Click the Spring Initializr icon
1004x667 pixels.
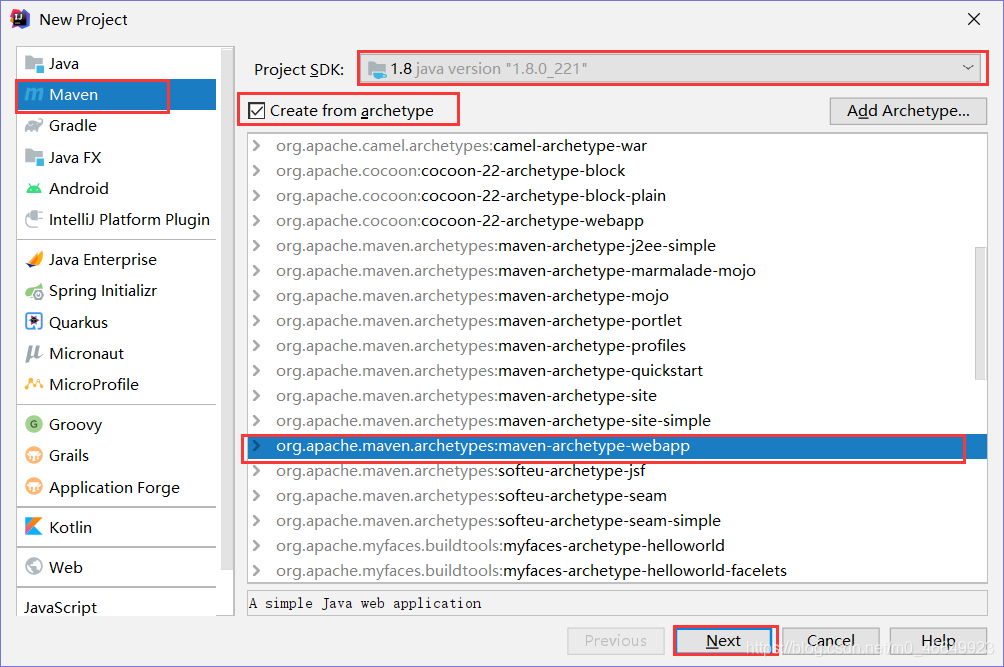(x=34, y=291)
